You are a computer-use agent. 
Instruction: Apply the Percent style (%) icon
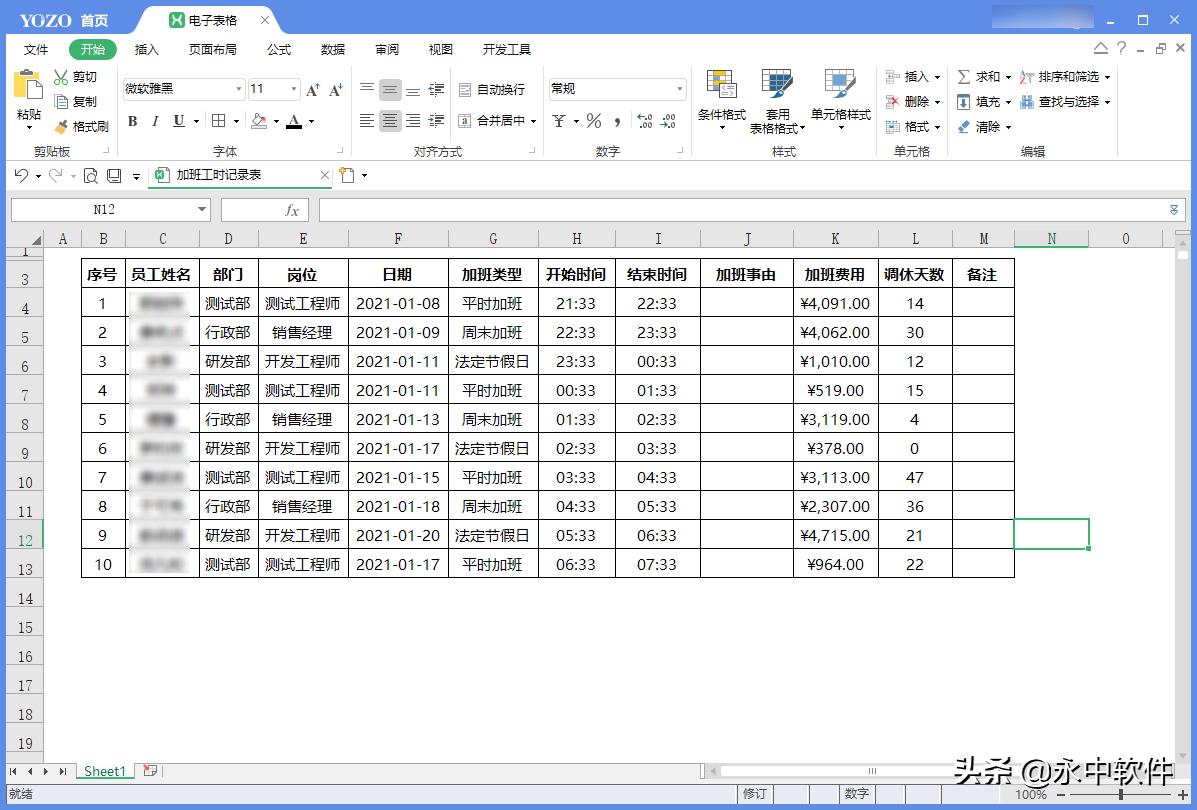coord(594,120)
